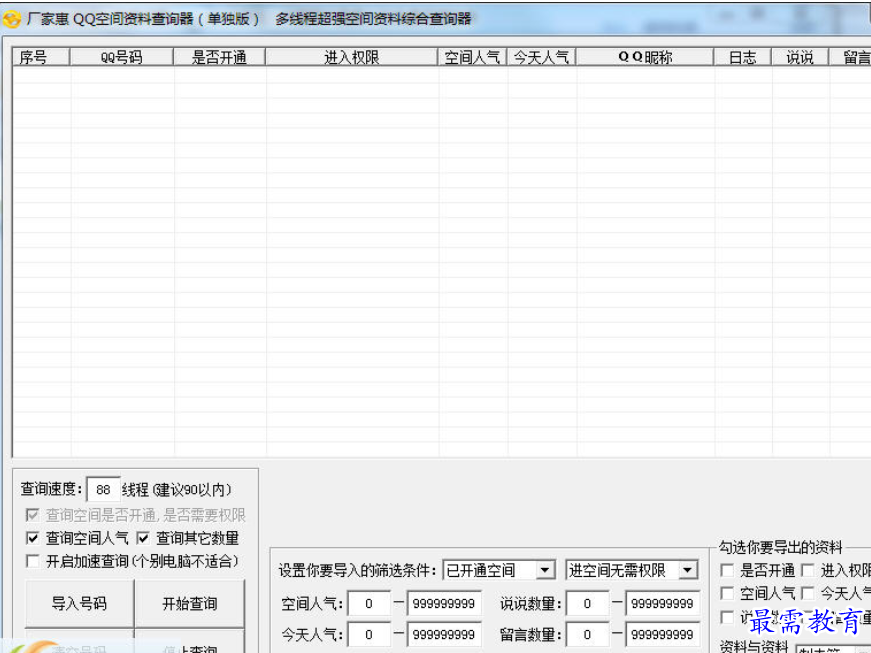Click the 今天人气 maximum value field

click(444, 635)
